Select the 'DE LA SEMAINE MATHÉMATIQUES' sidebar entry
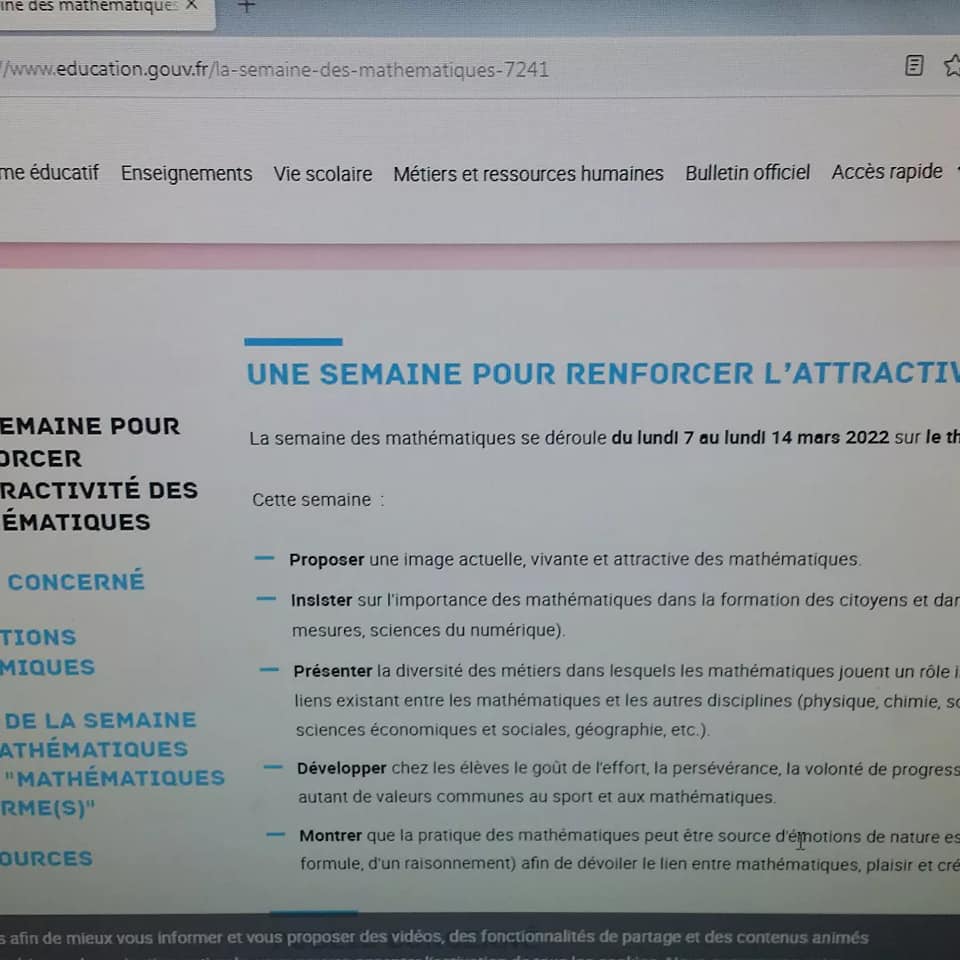This screenshot has width=960, height=960. (99, 735)
